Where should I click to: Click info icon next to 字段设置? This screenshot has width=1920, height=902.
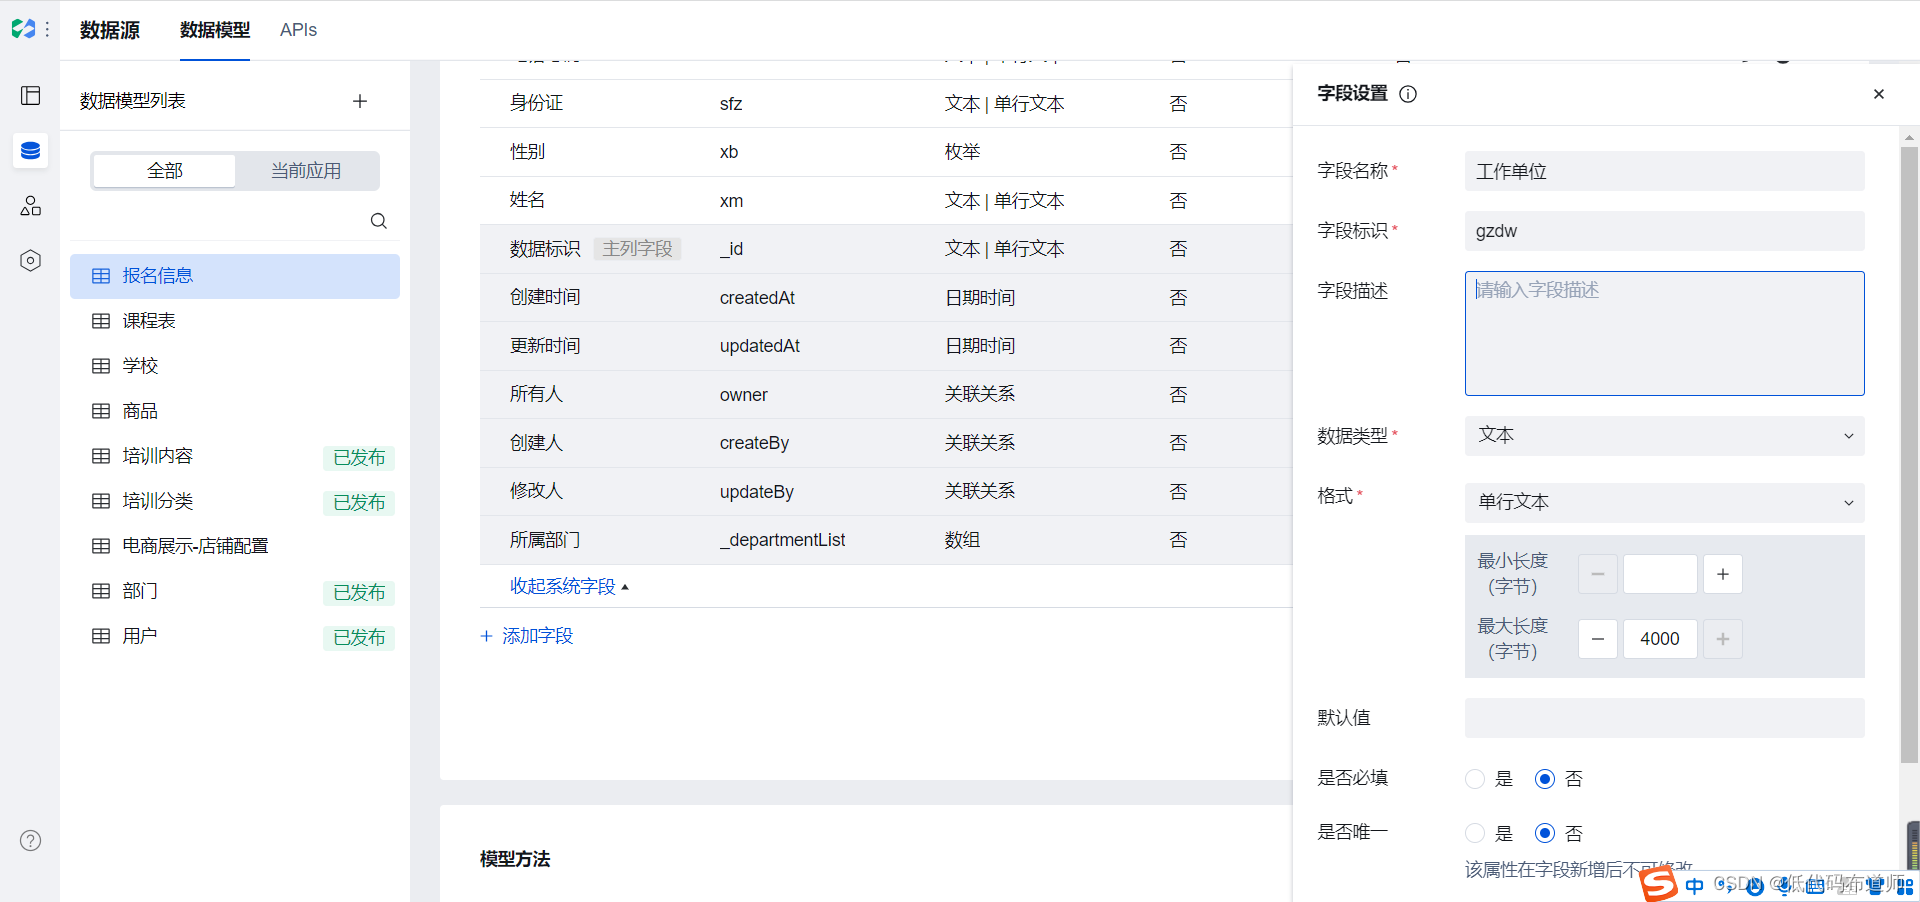1408,94
